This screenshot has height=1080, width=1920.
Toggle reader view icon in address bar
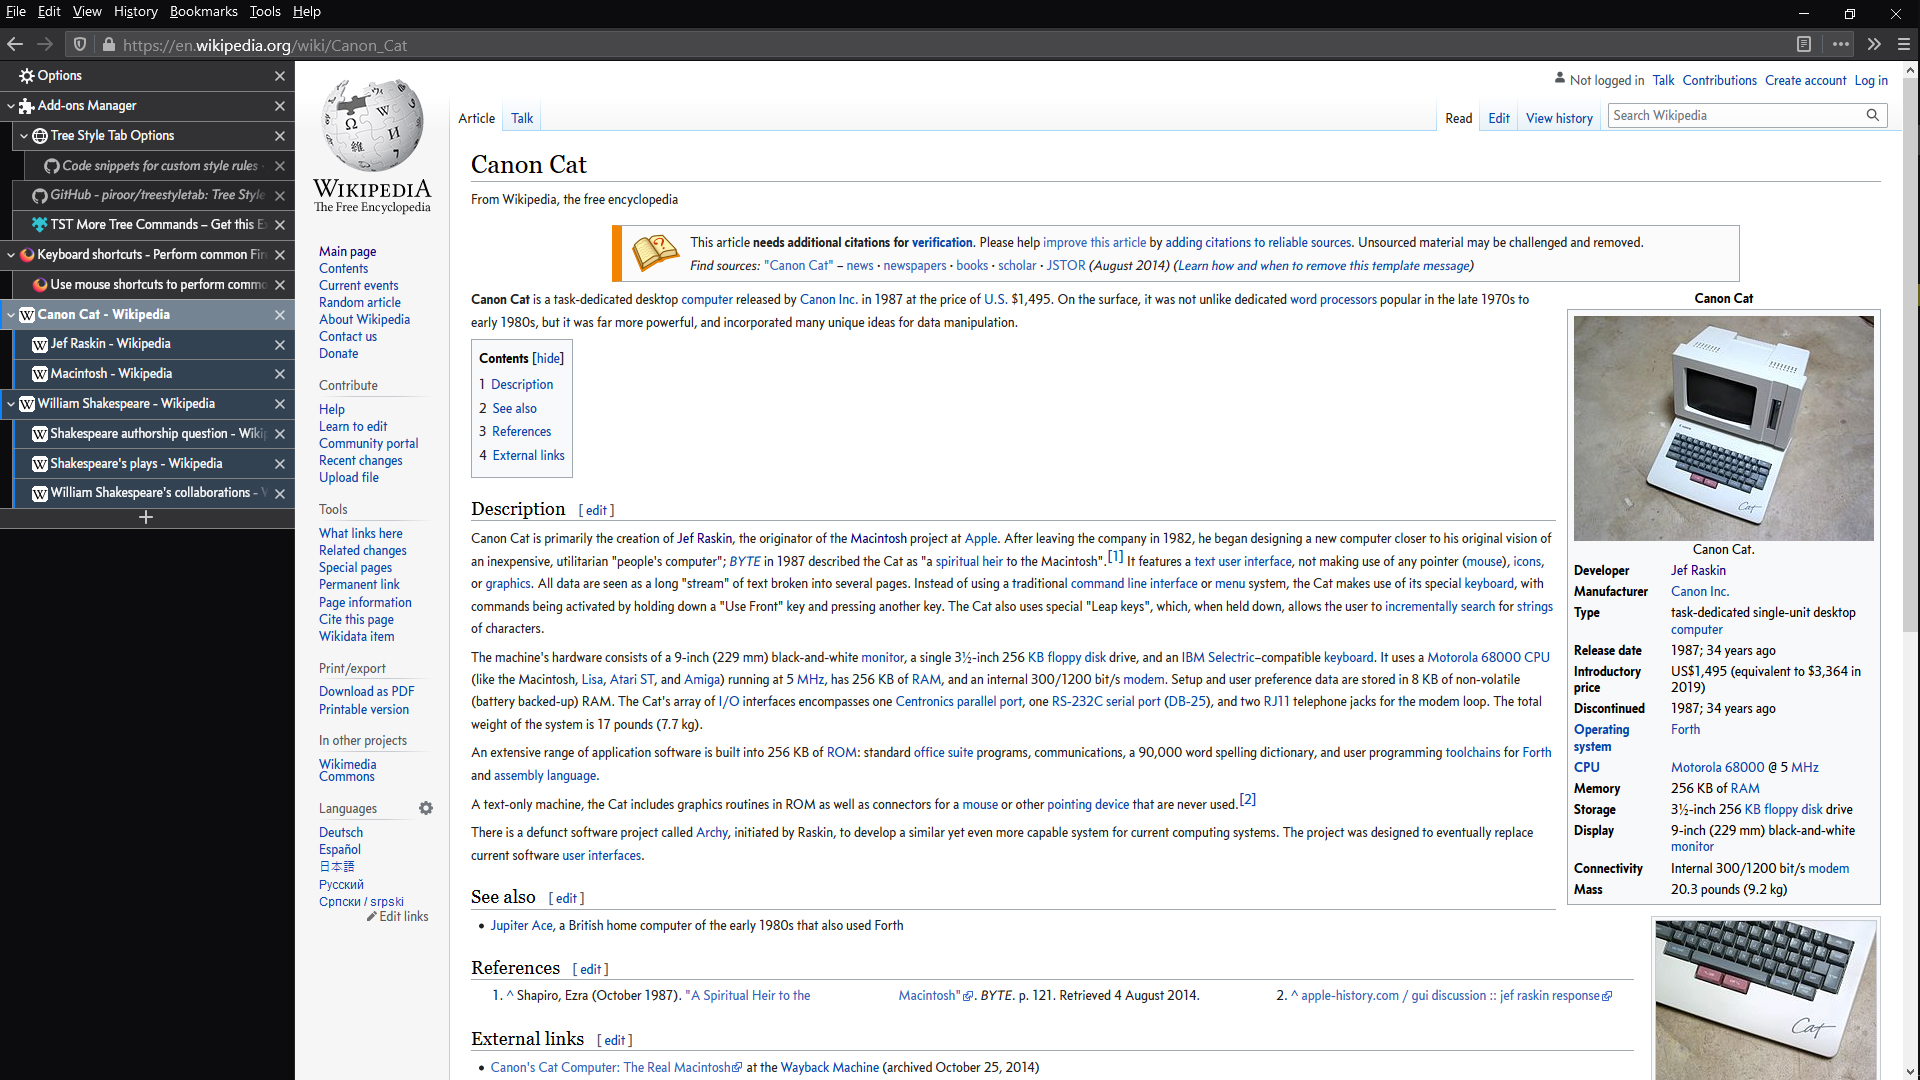(1803, 44)
